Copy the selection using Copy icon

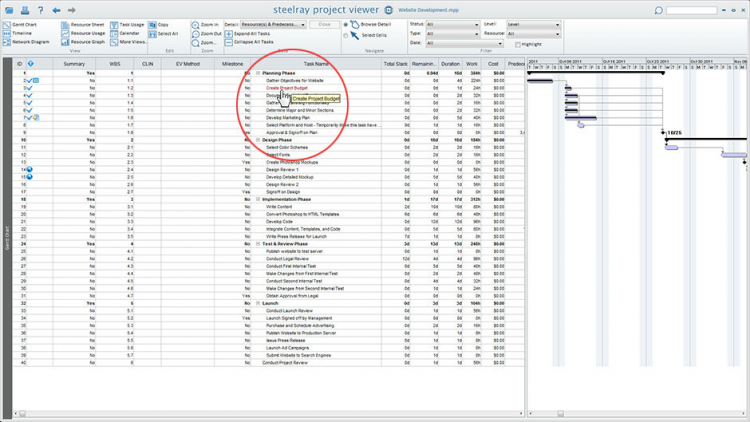click(x=158, y=24)
